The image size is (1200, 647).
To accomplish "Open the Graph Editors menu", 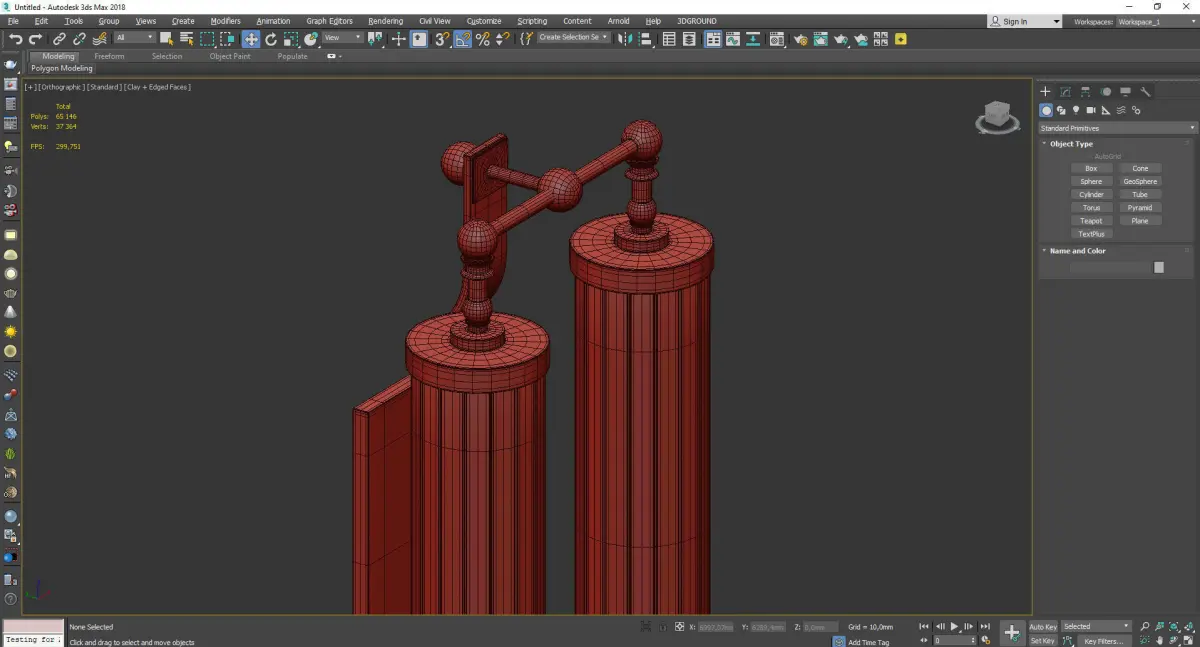I will (329, 21).
